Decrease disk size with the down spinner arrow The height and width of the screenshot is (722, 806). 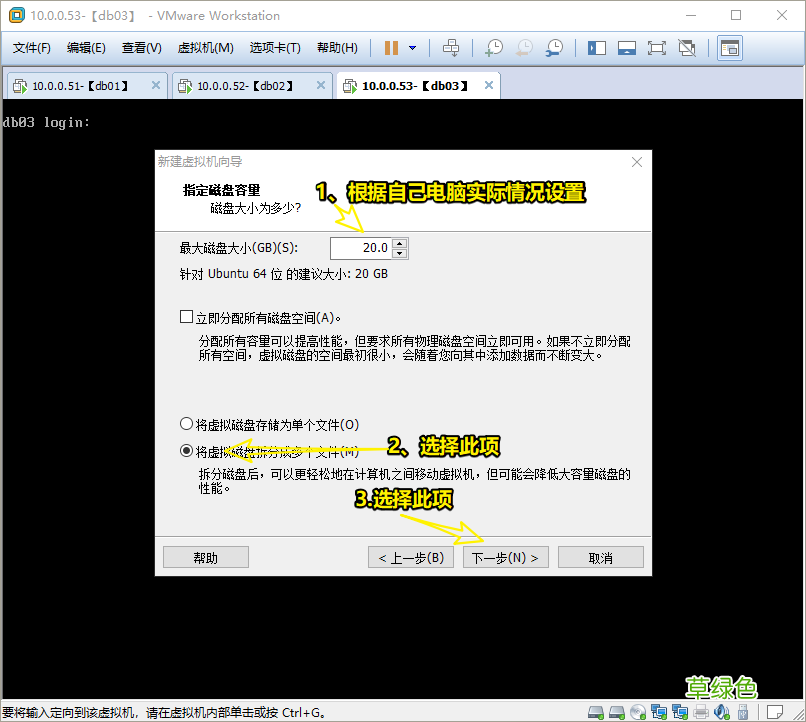coord(400,253)
